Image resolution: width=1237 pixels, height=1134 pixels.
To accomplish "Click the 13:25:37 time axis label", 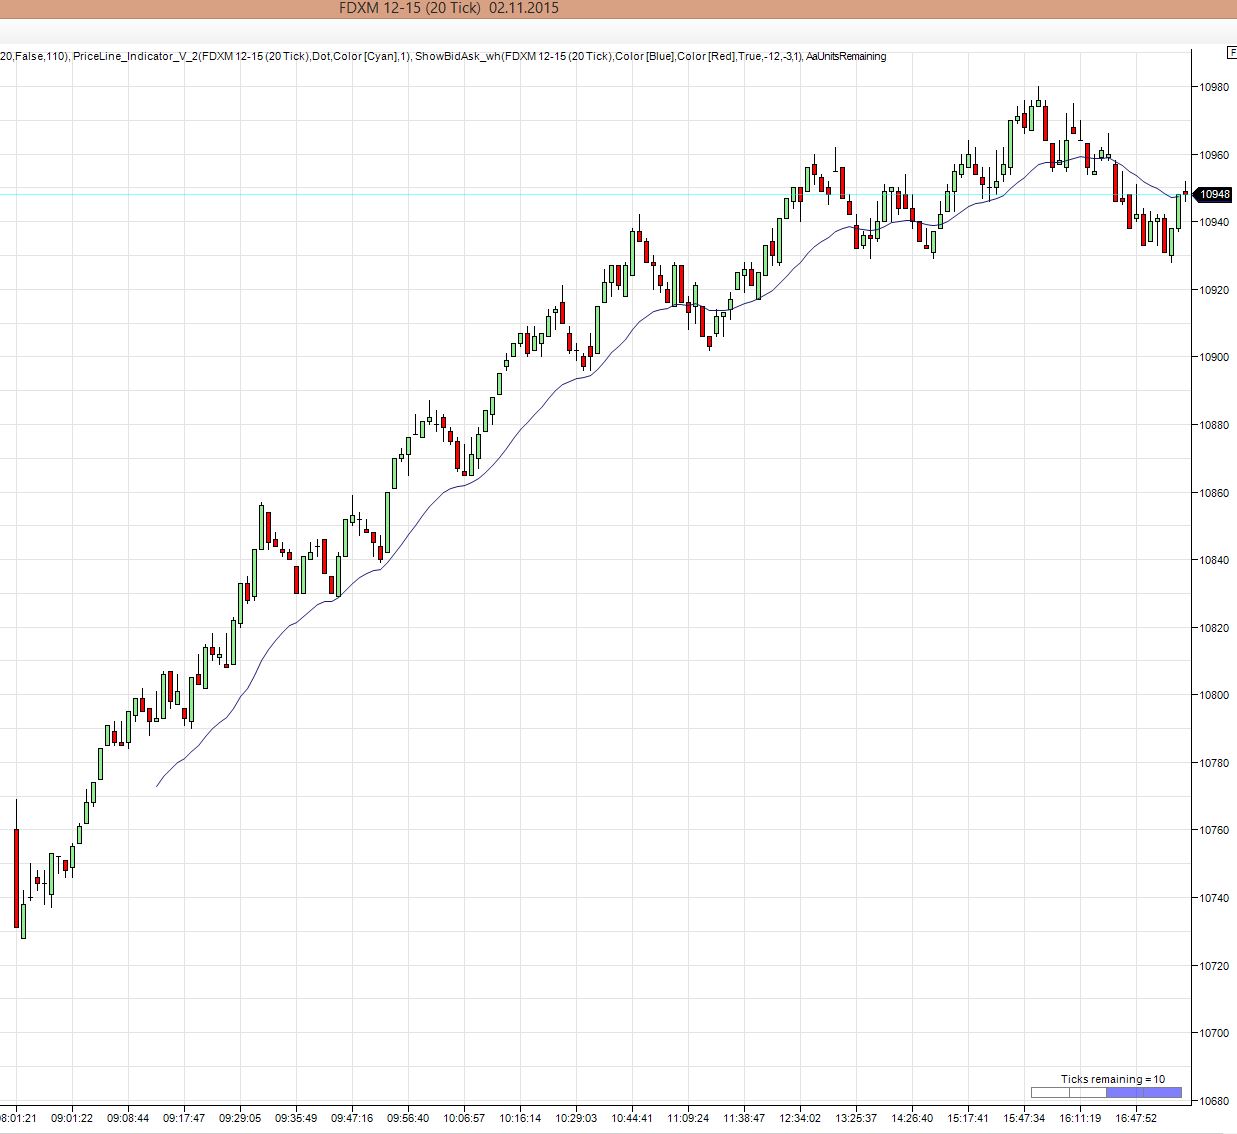I will click(856, 1118).
